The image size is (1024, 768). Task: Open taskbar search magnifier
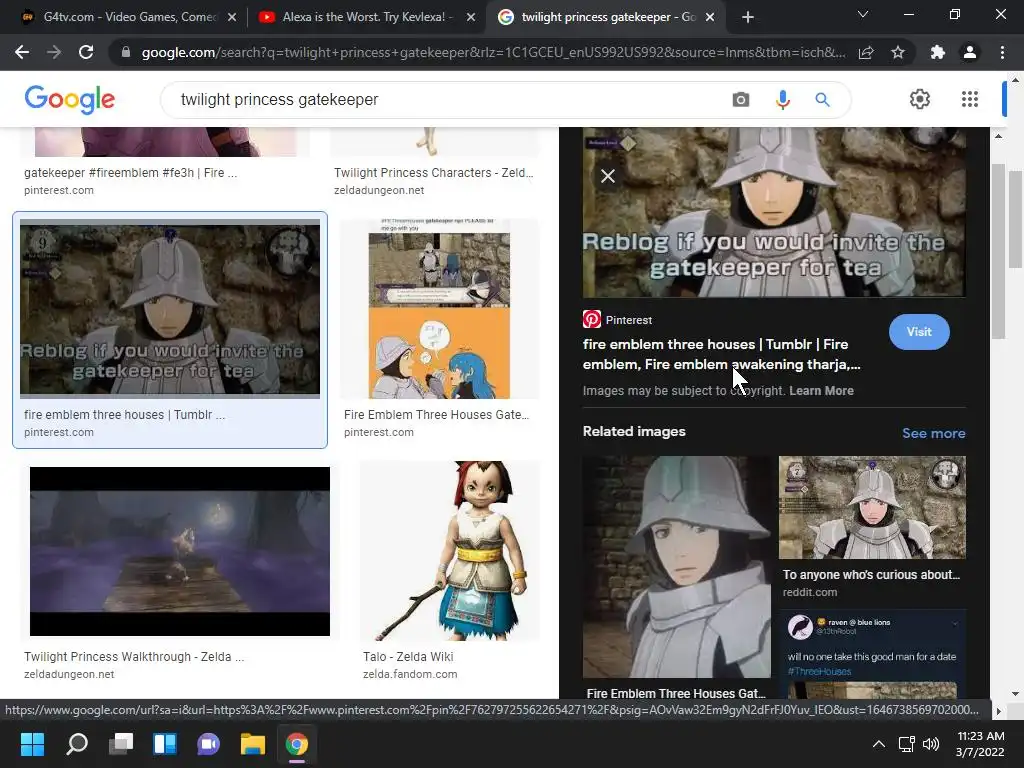77,744
